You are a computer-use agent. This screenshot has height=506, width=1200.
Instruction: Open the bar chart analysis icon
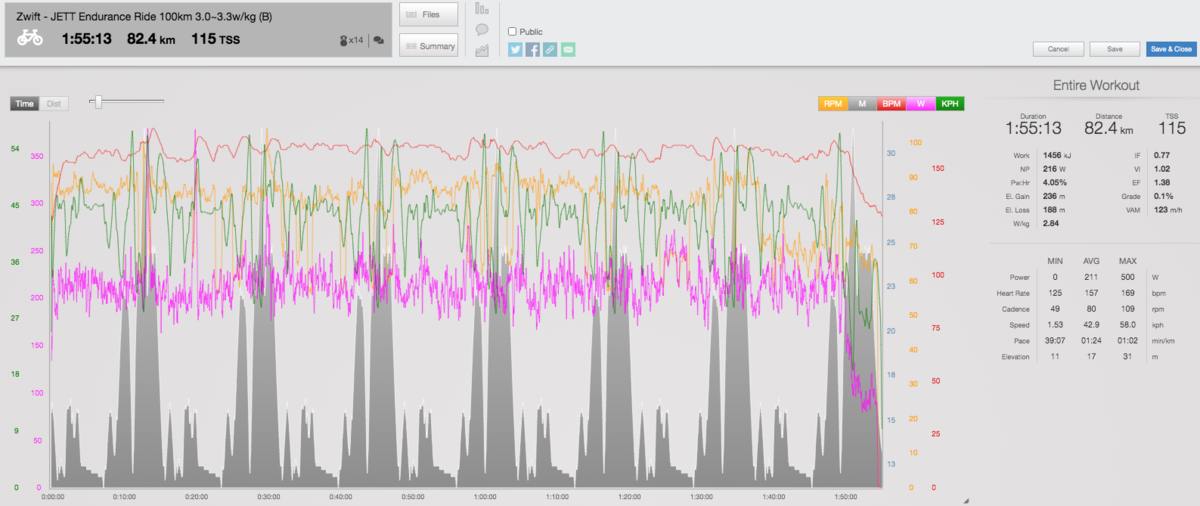tap(482, 9)
